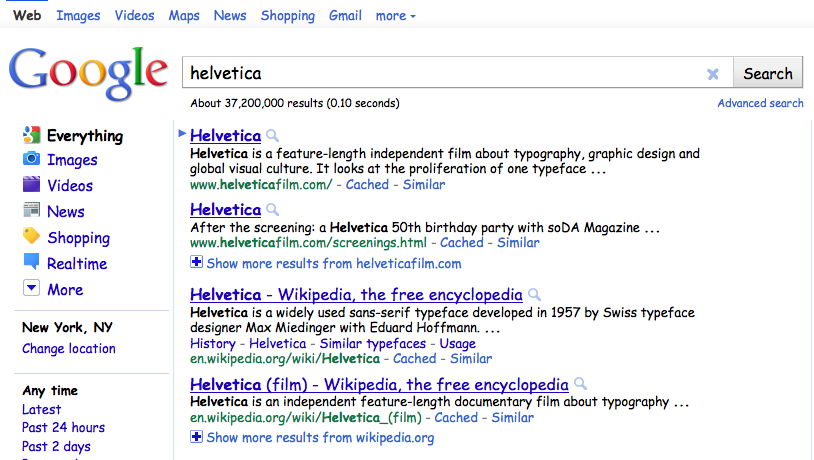
Task: Open the top bar 'more' dropdown
Action: [395, 16]
